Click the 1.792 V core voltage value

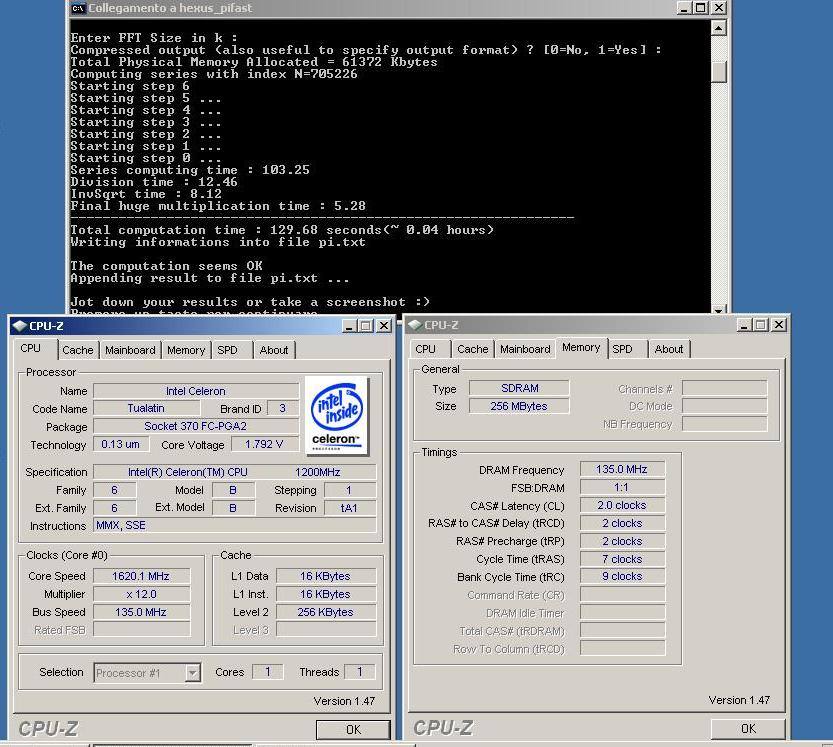265,444
